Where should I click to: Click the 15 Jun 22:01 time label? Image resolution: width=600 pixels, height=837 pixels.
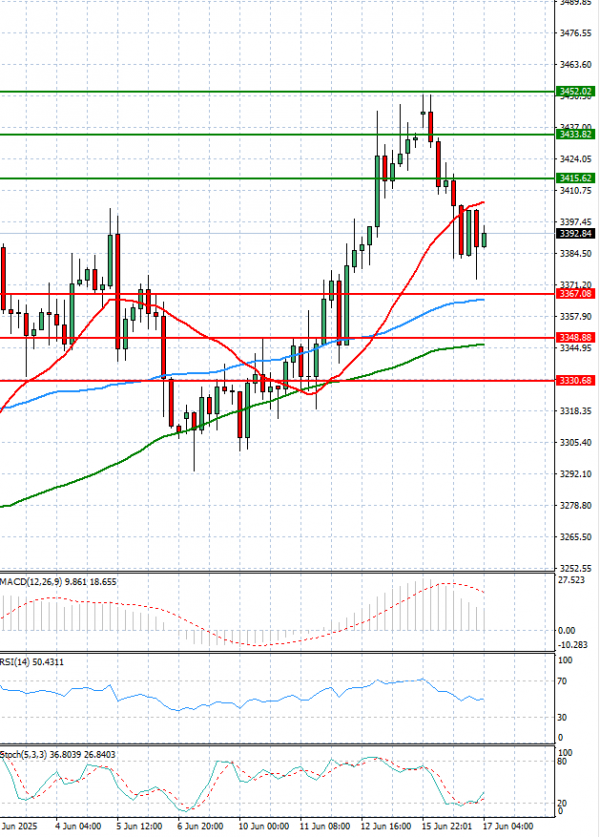[x=447, y=826]
